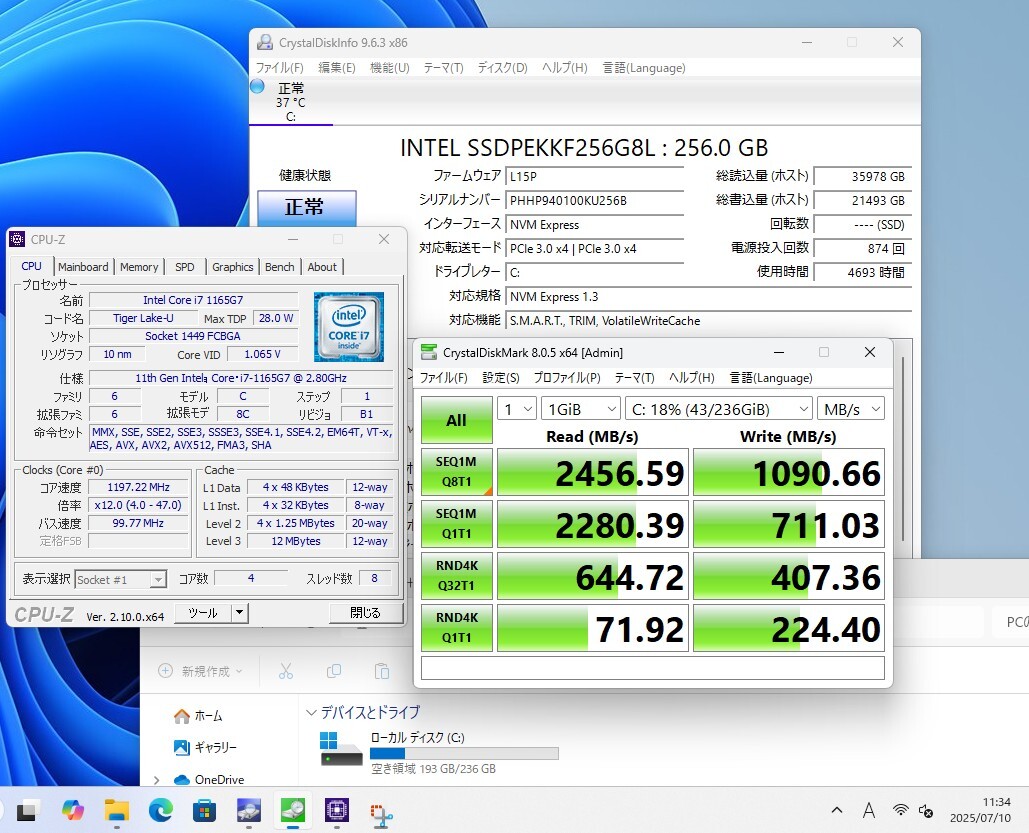This screenshot has height=833, width=1029.
Task: Open 設定(S) menu in CrystalDiskMark
Action: [x=501, y=377]
